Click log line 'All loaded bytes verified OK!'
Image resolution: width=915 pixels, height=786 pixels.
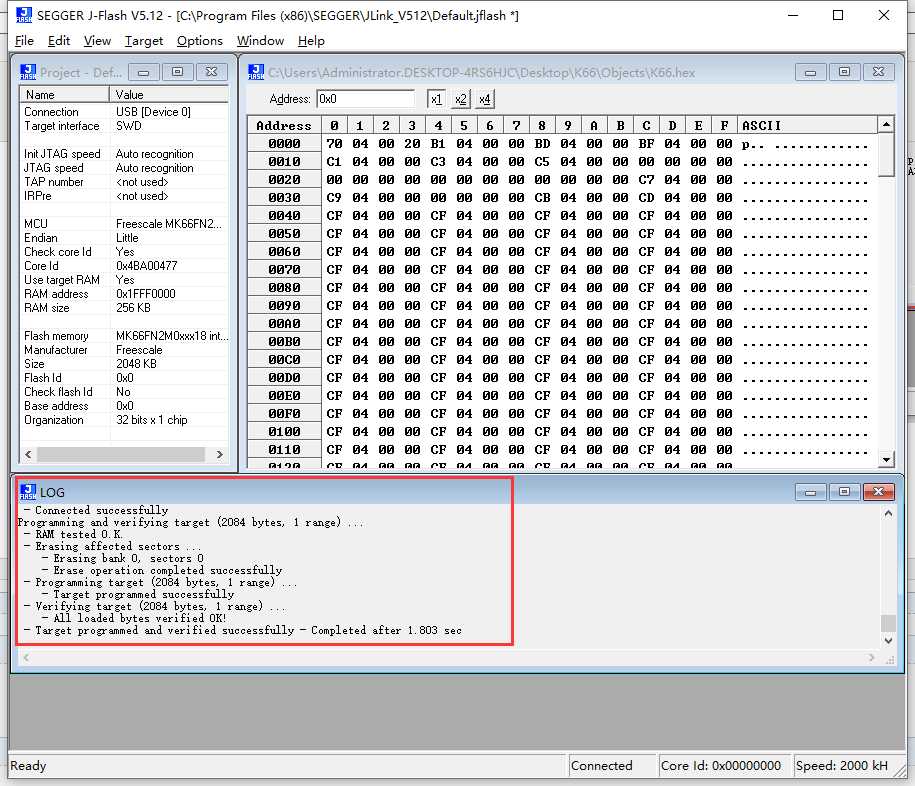(139, 618)
